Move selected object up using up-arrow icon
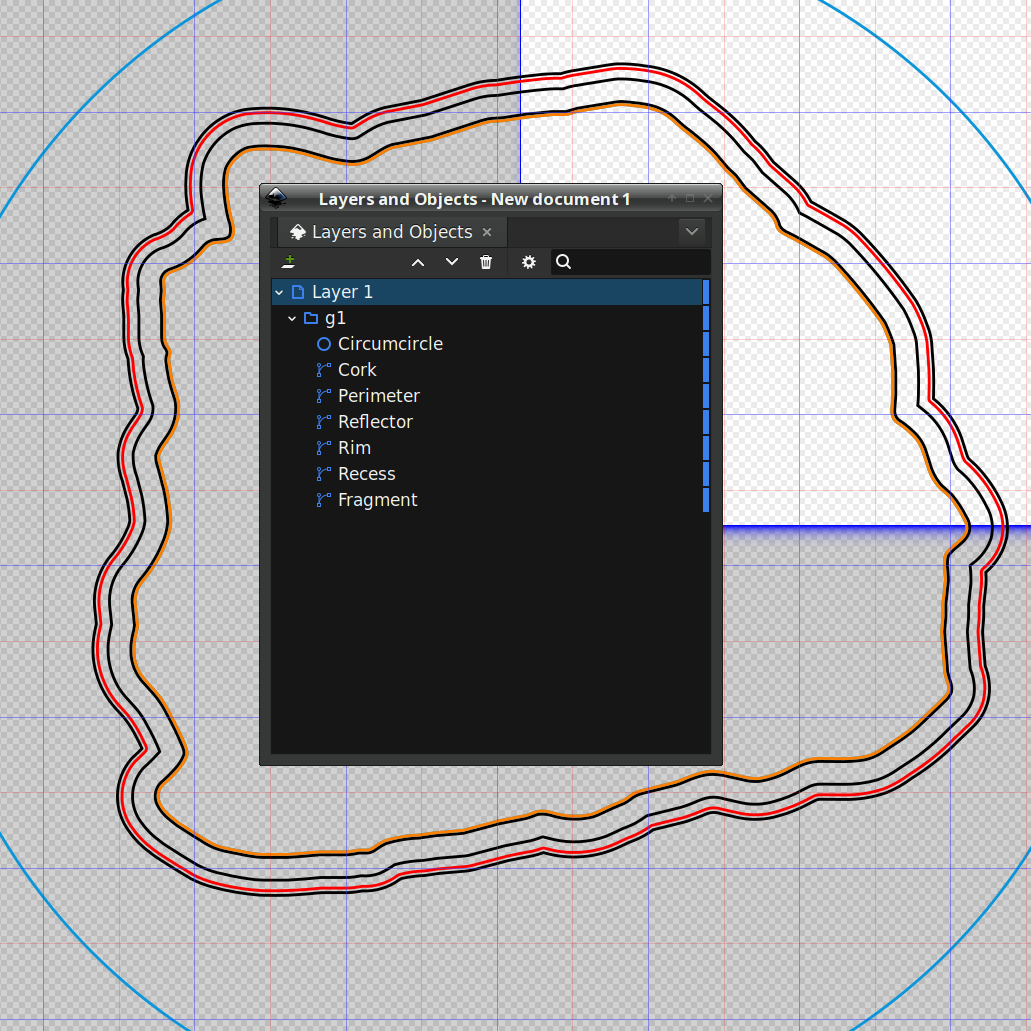The width and height of the screenshot is (1031, 1031). (x=418, y=262)
